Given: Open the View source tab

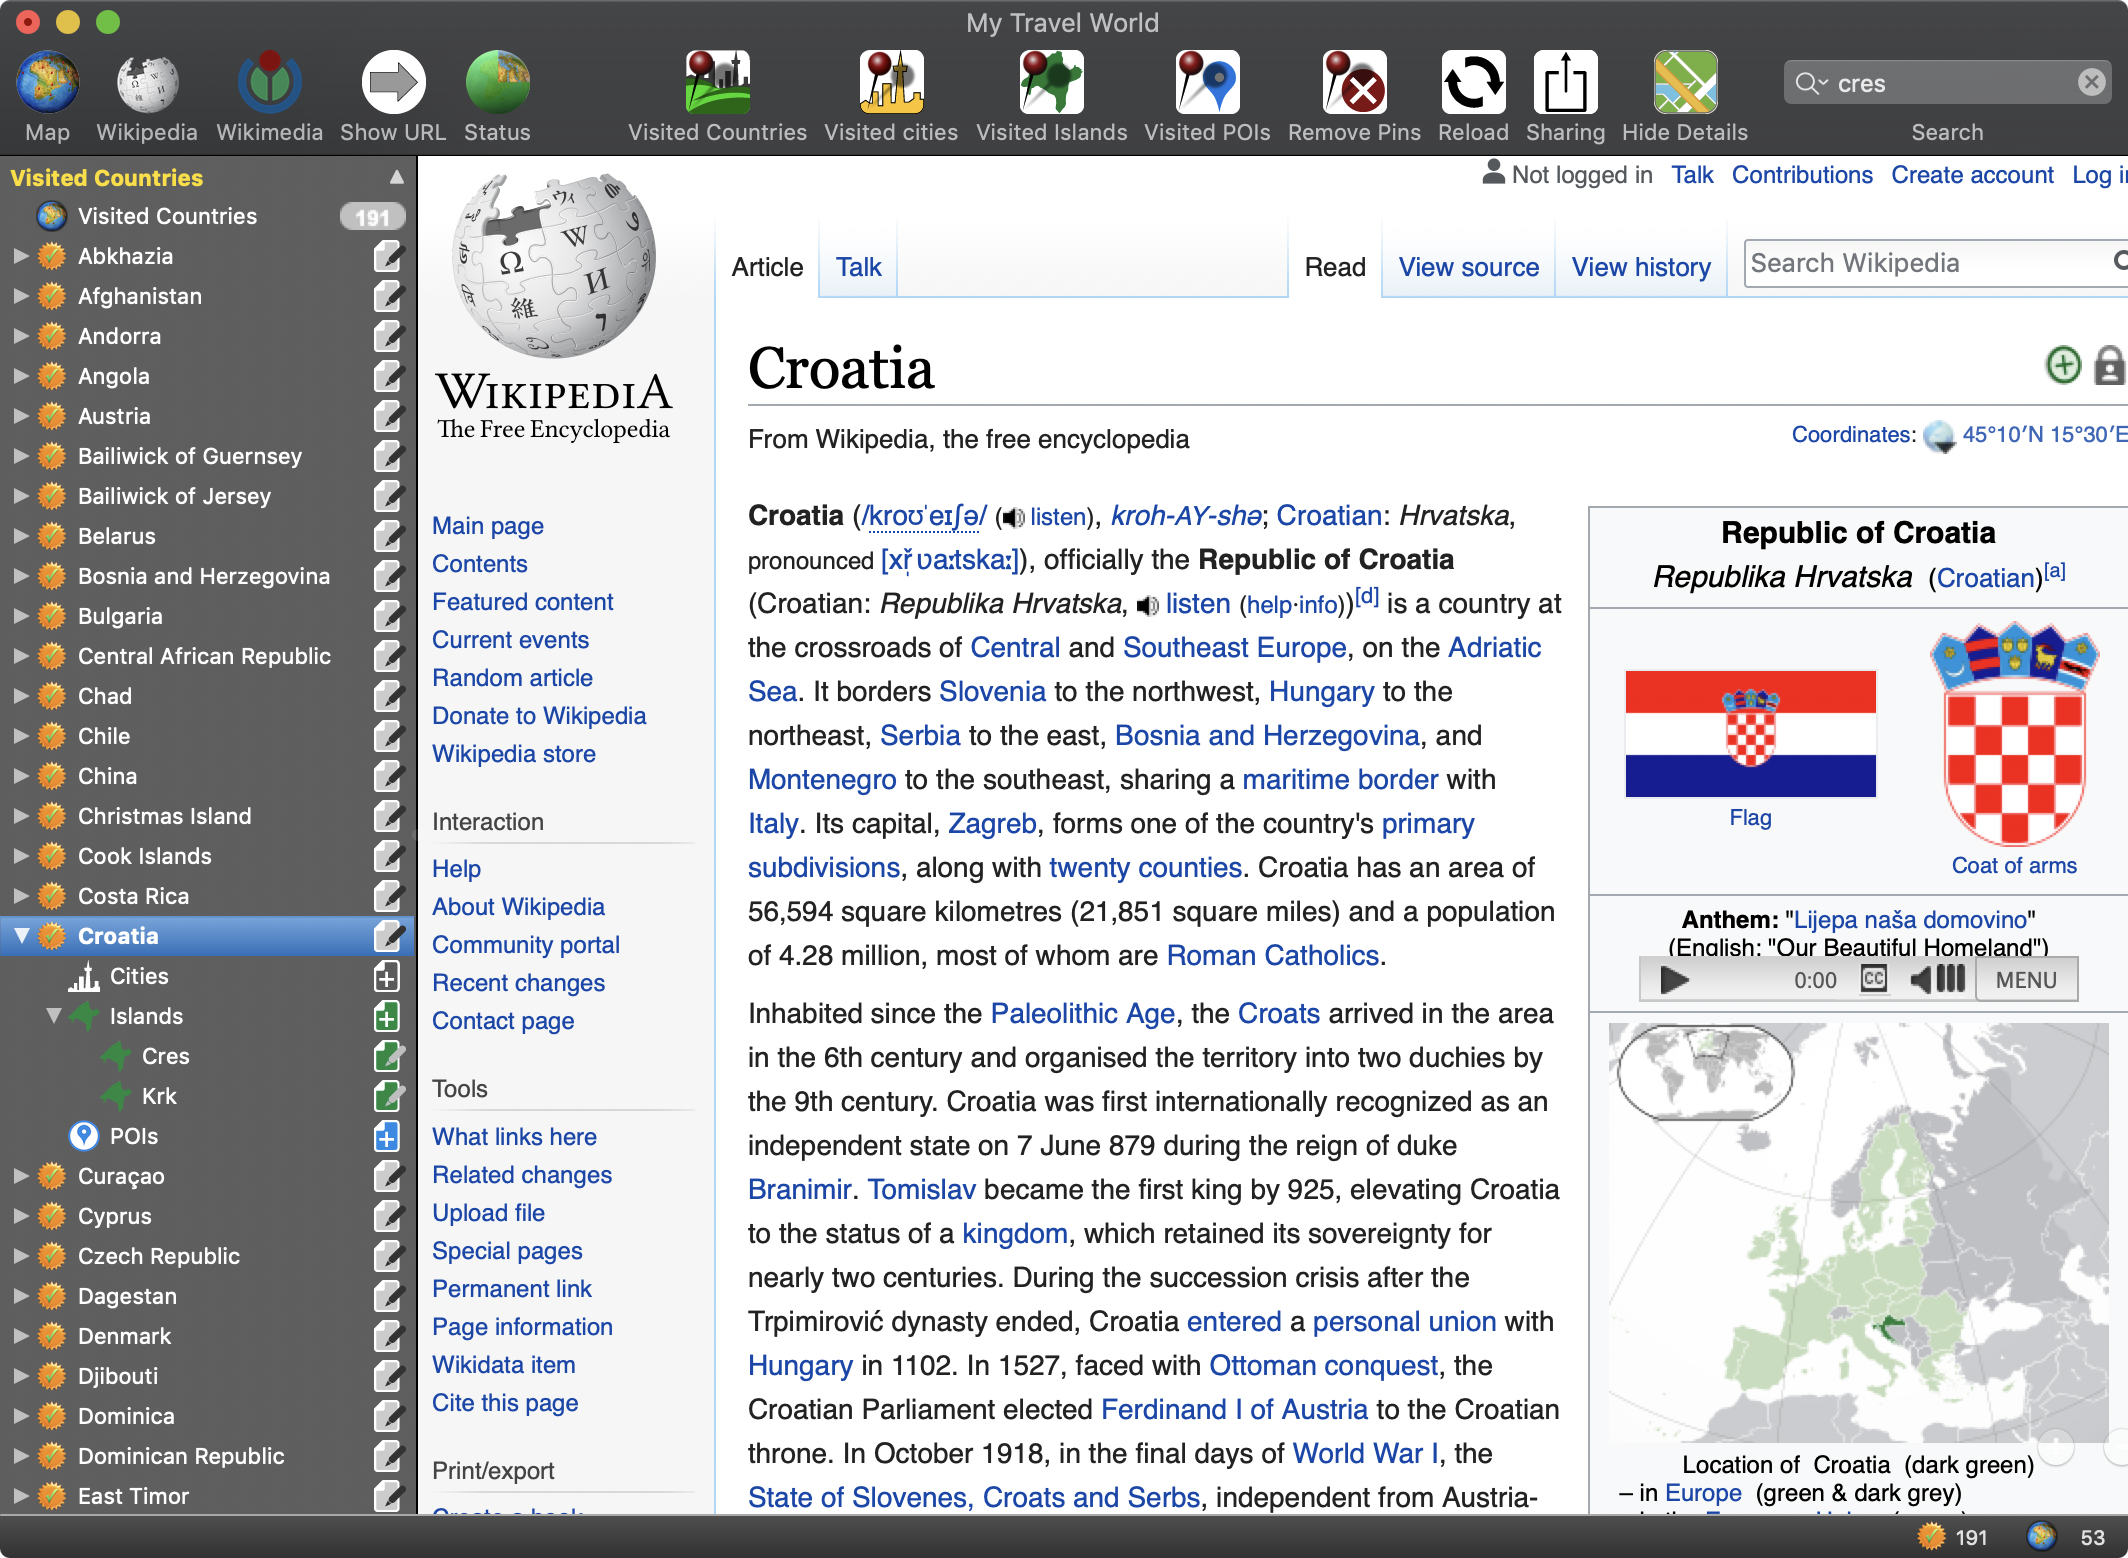Looking at the screenshot, I should tap(1468, 267).
